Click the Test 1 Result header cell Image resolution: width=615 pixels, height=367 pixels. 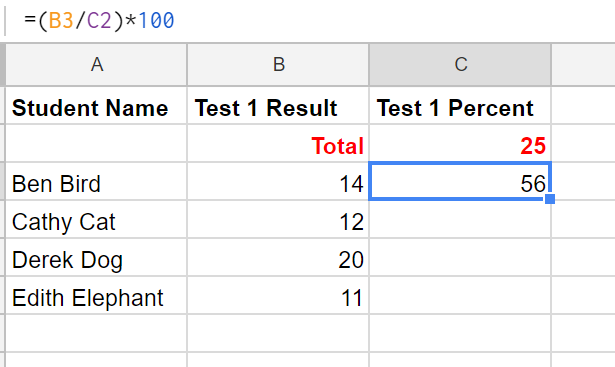click(278, 105)
